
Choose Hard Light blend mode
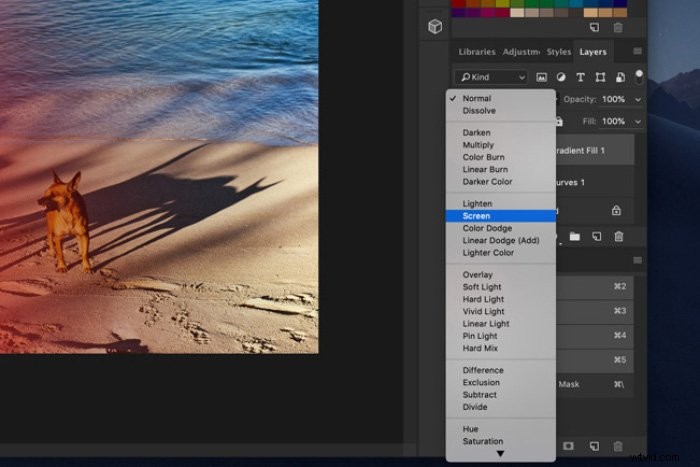tap(501, 299)
